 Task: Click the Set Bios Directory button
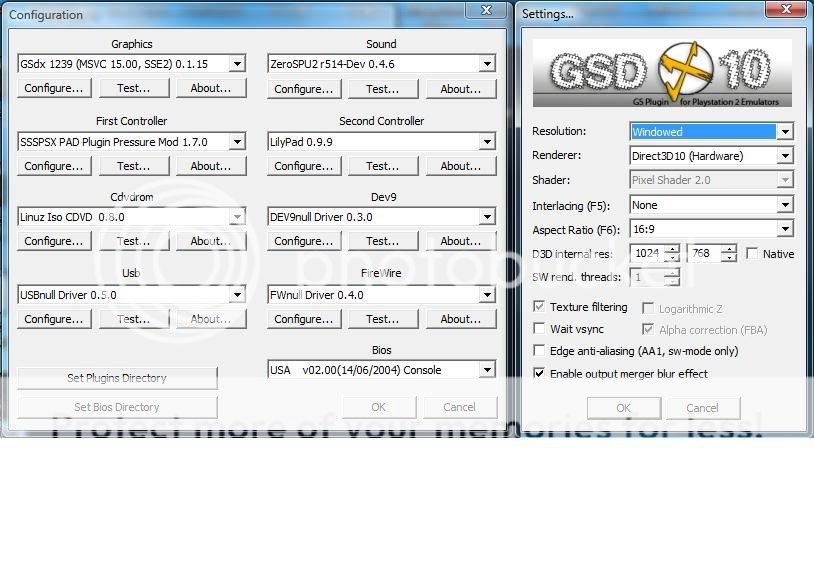pyautogui.click(x=117, y=407)
